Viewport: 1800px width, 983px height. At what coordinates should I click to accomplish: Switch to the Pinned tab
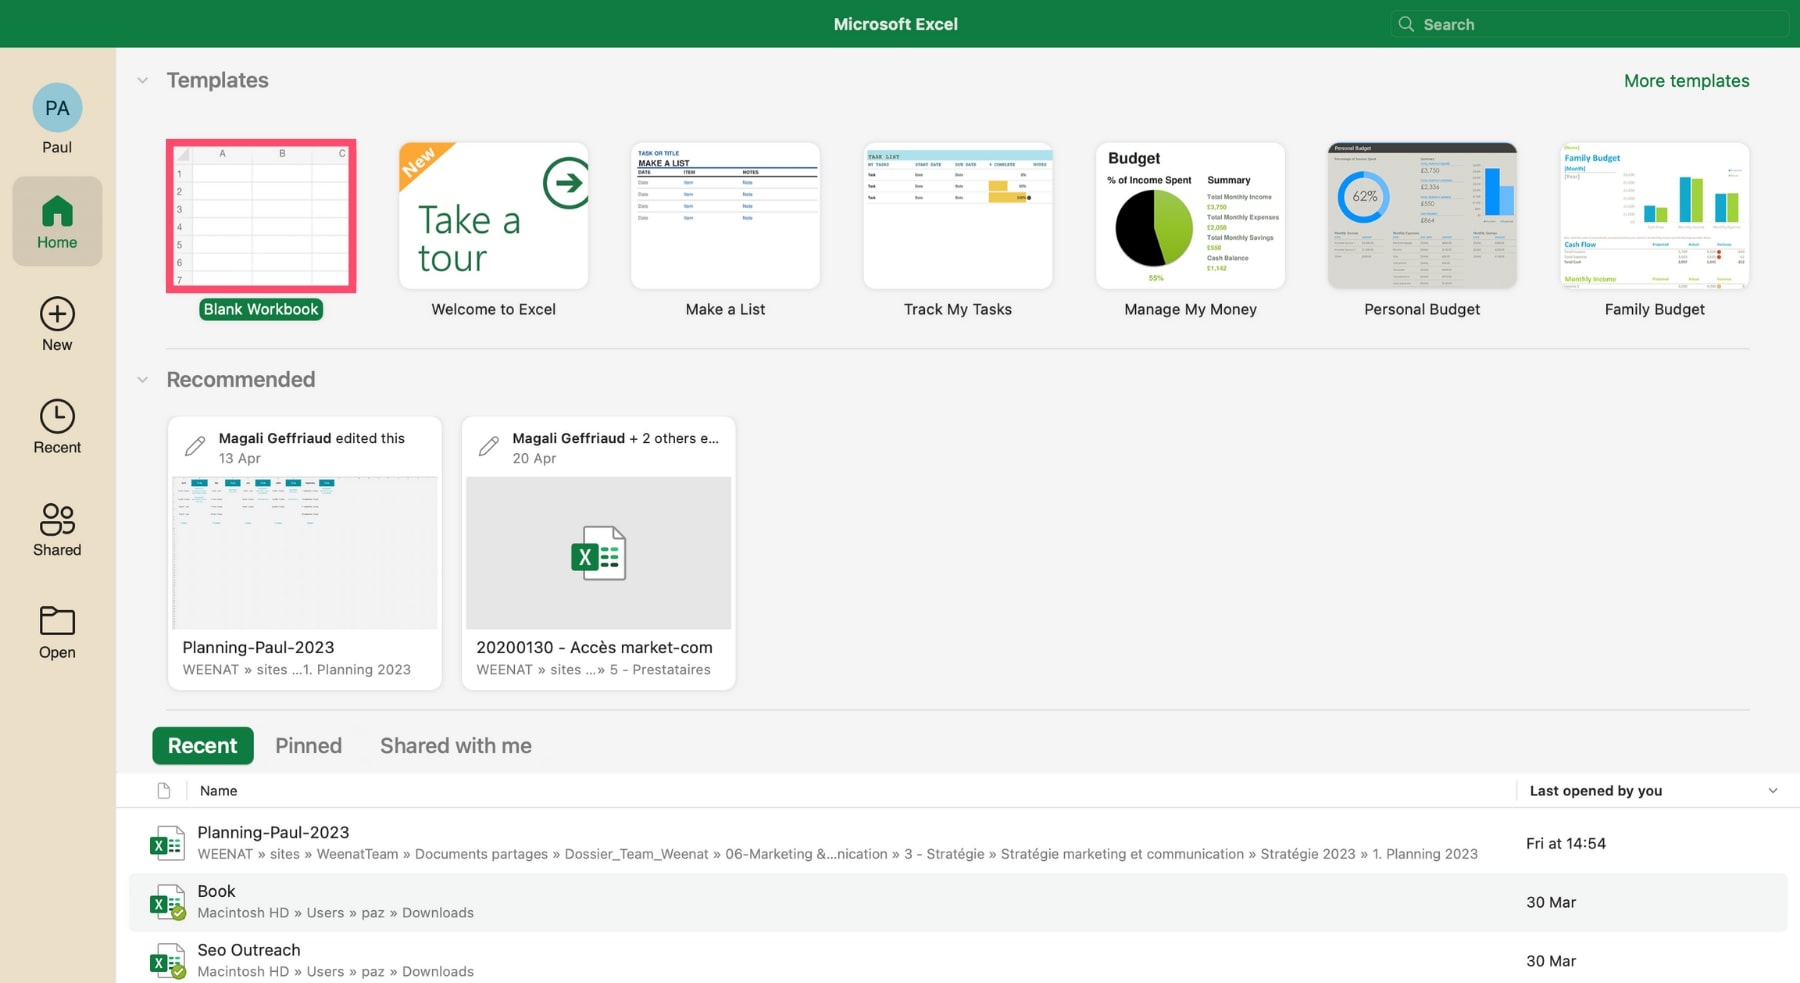click(309, 746)
